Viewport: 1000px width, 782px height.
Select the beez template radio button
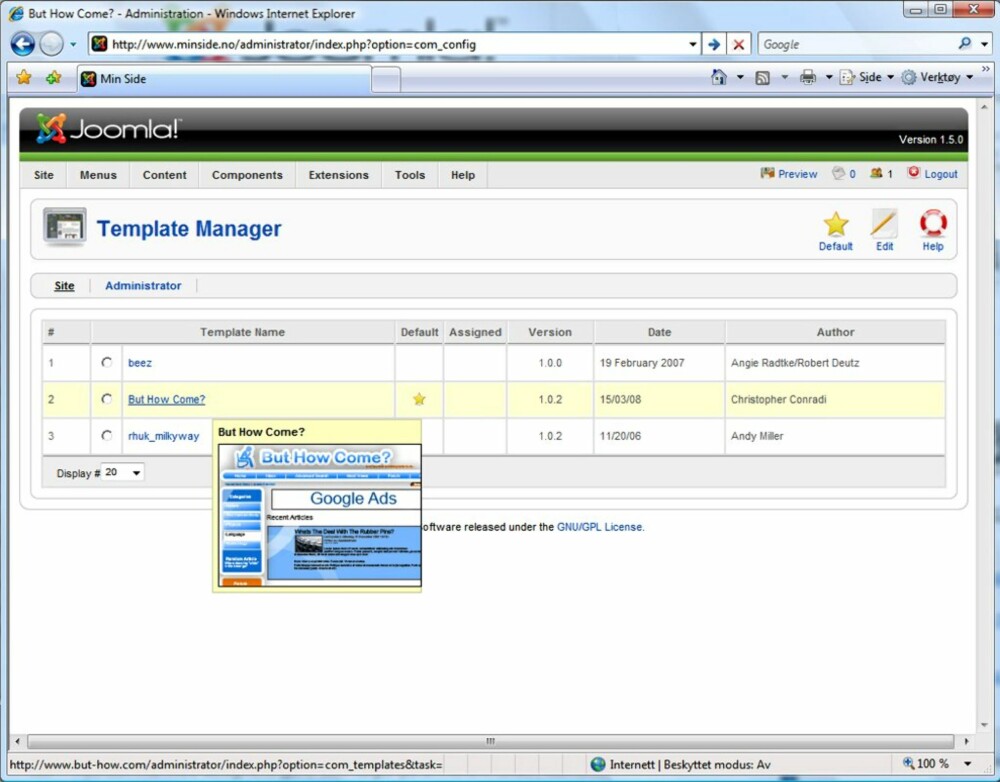coord(107,362)
